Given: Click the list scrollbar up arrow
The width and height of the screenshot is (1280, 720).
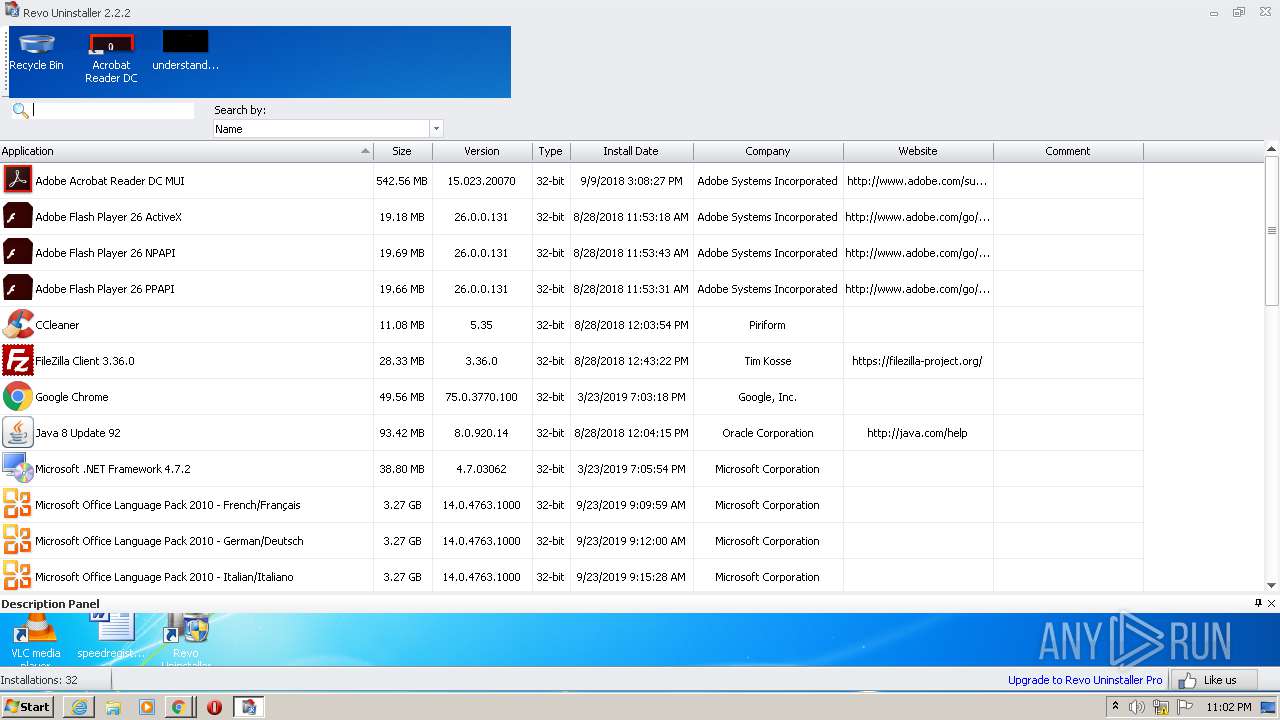Looking at the screenshot, I should pyautogui.click(x=1272, y=150).
